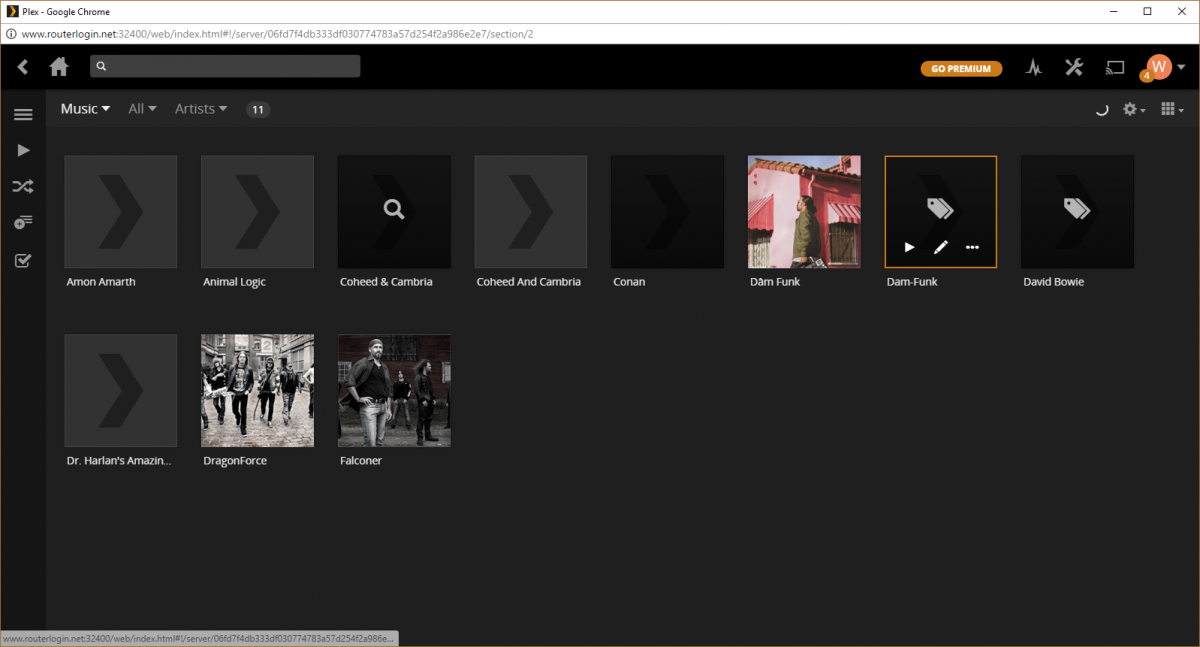Click the sidebar play all icon

pos(23,150)
